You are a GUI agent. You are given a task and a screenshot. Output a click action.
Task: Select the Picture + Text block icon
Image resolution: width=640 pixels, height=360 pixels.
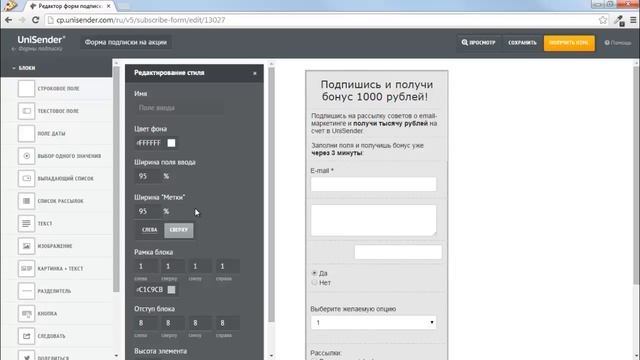[26, 268]
